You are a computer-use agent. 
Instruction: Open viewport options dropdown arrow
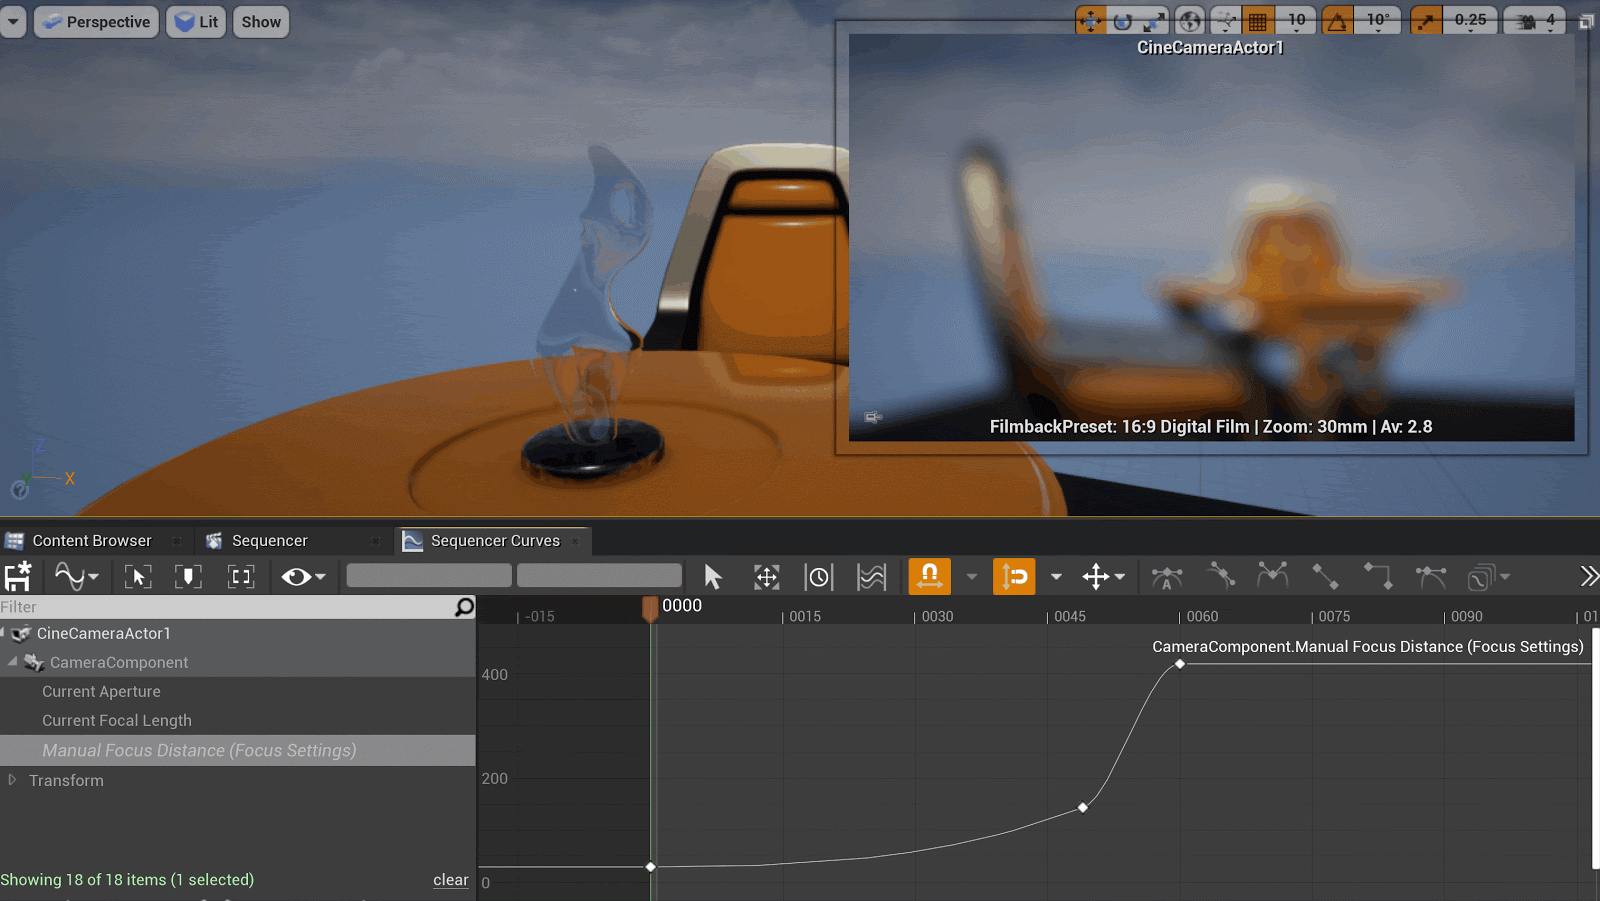coord(13,21)
